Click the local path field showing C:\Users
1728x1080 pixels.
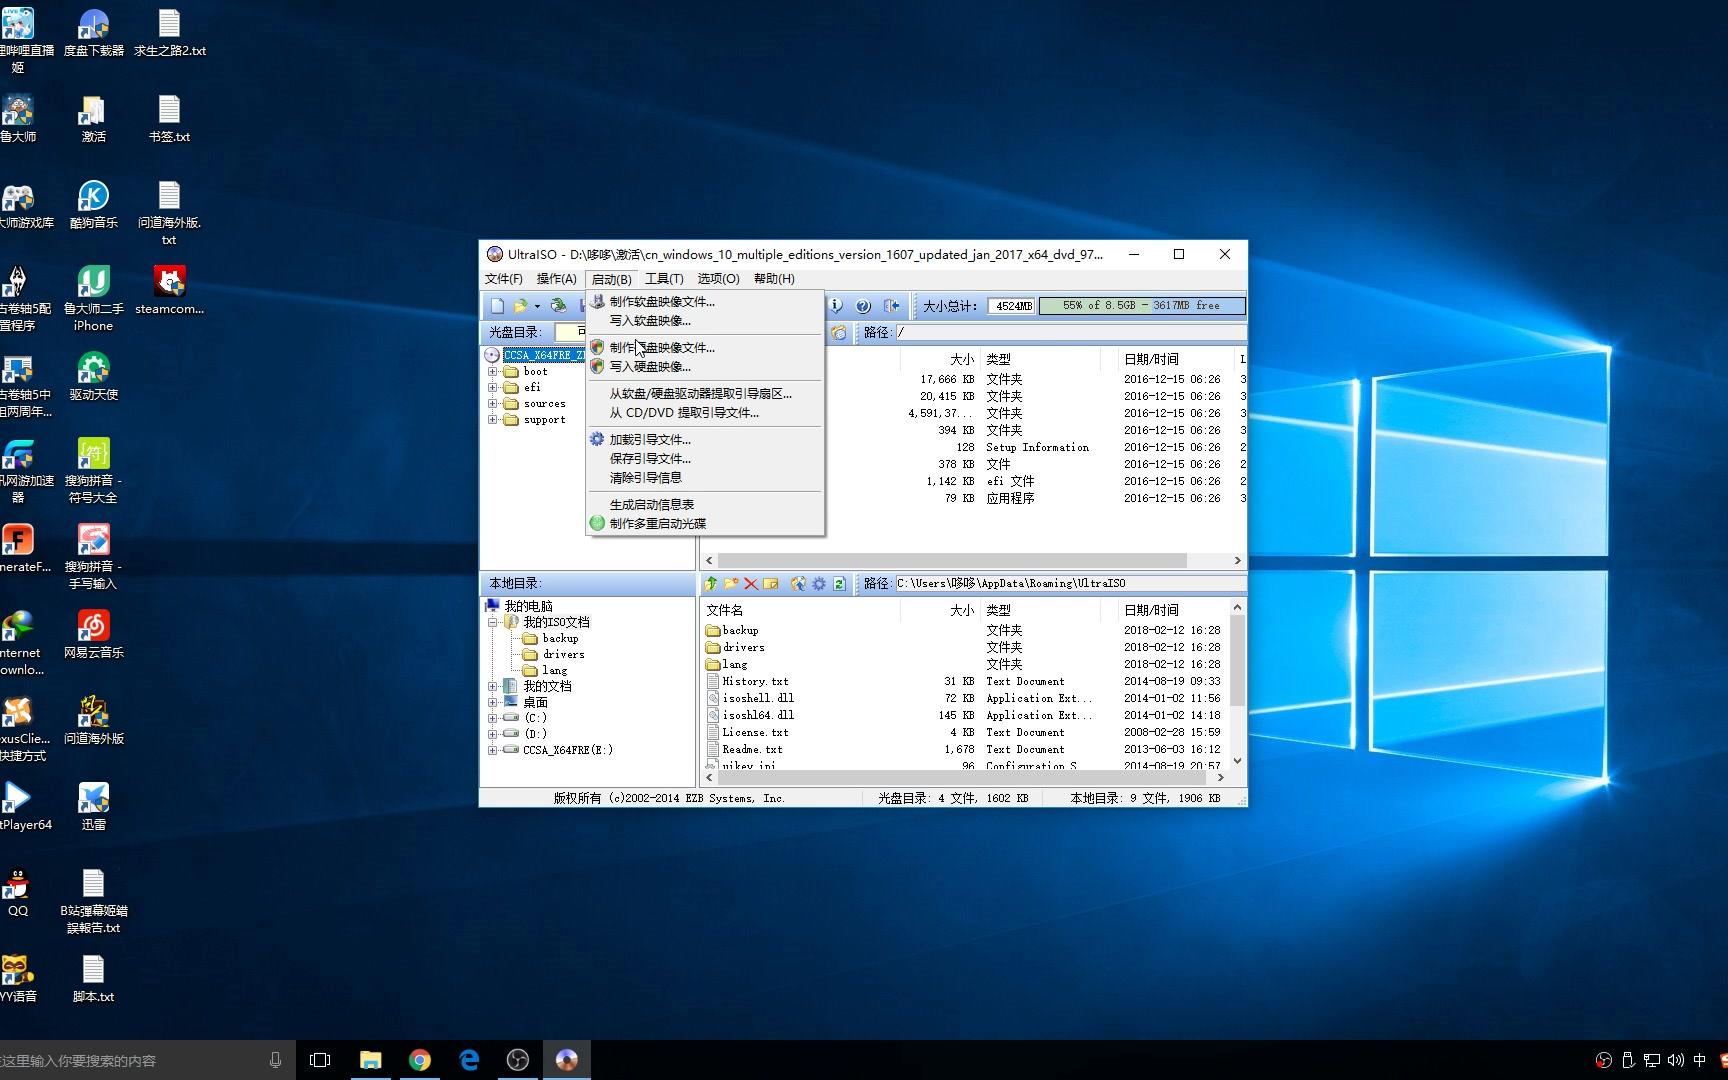tap(1070, 583)
